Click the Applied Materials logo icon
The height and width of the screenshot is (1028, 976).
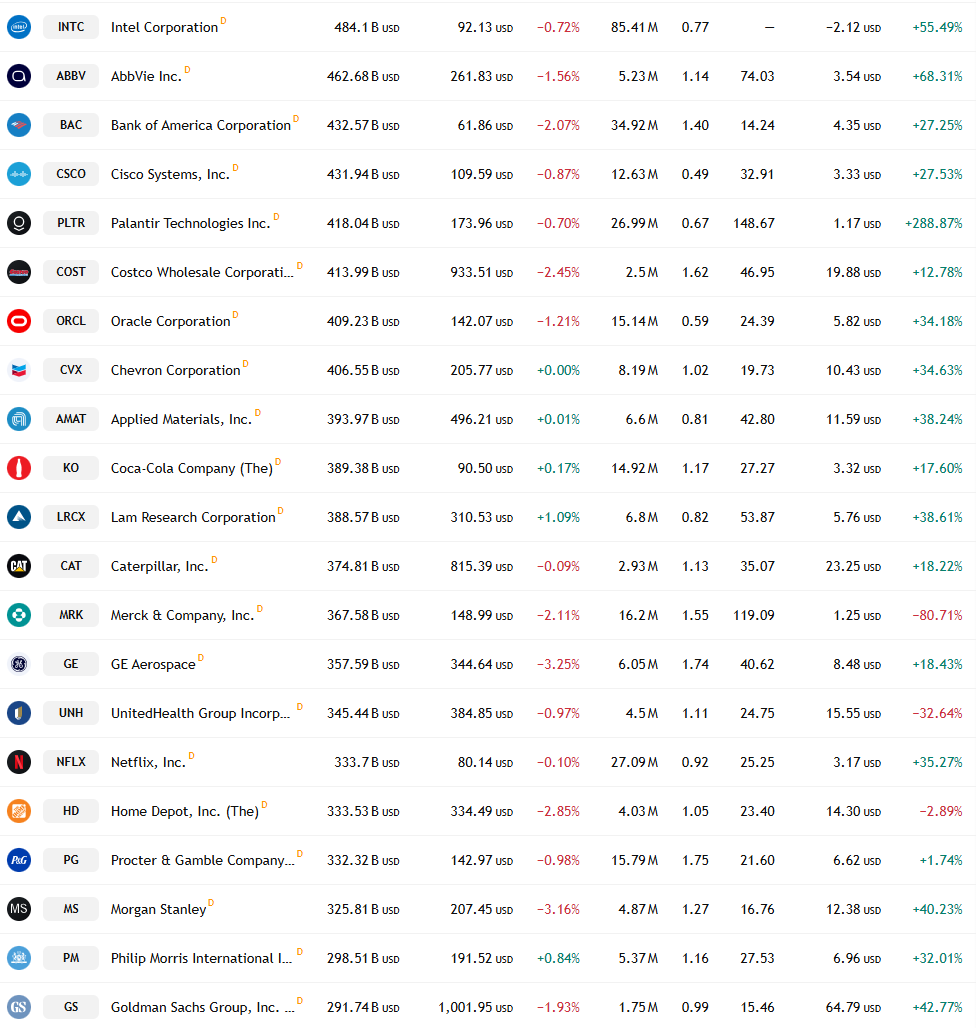pyautogui.click(x=19, y=419)
